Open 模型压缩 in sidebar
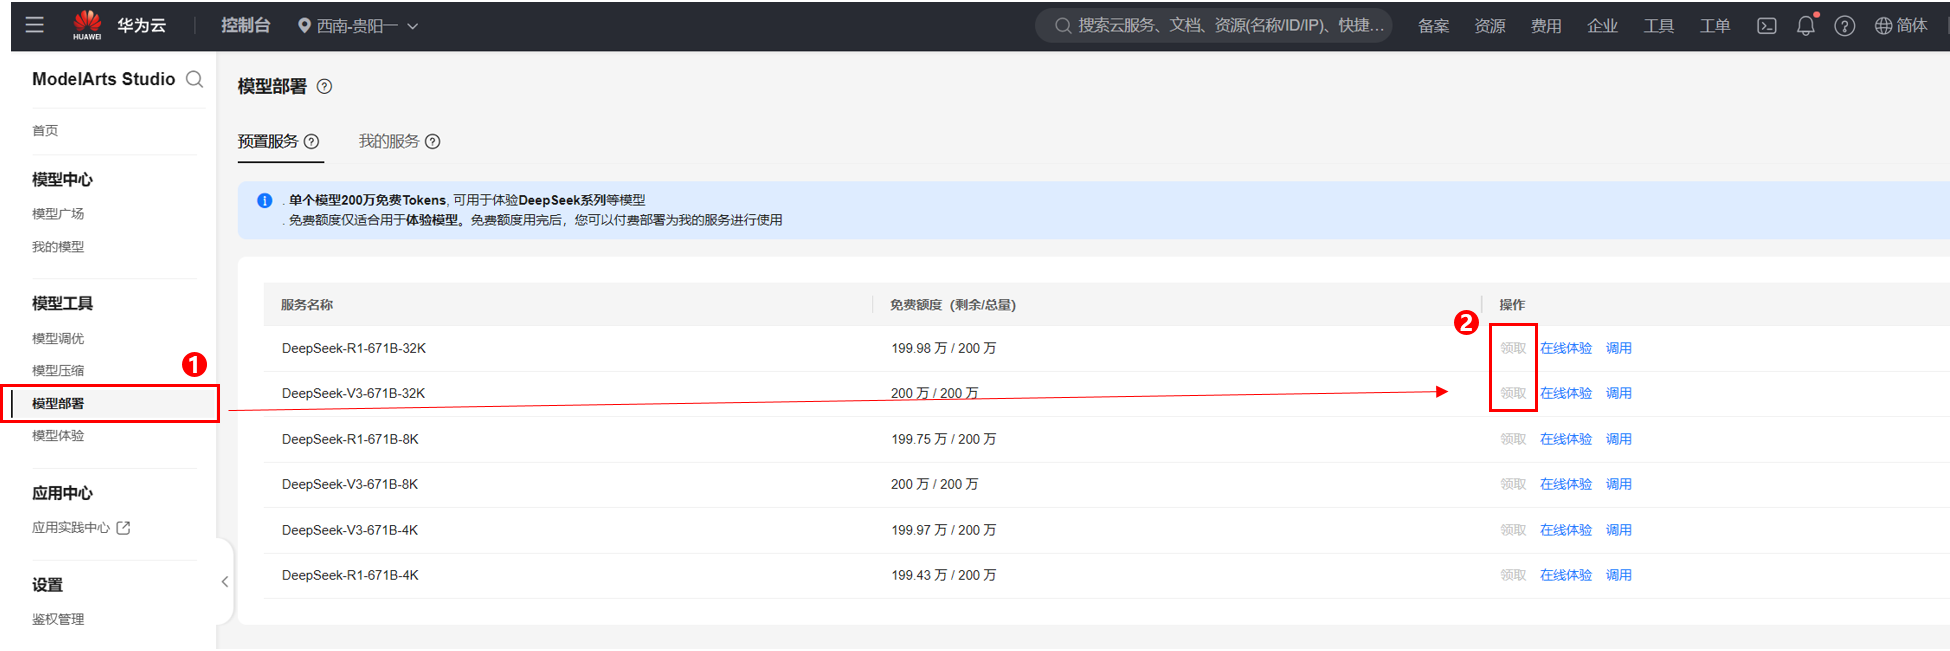 (x=58, y=371)
